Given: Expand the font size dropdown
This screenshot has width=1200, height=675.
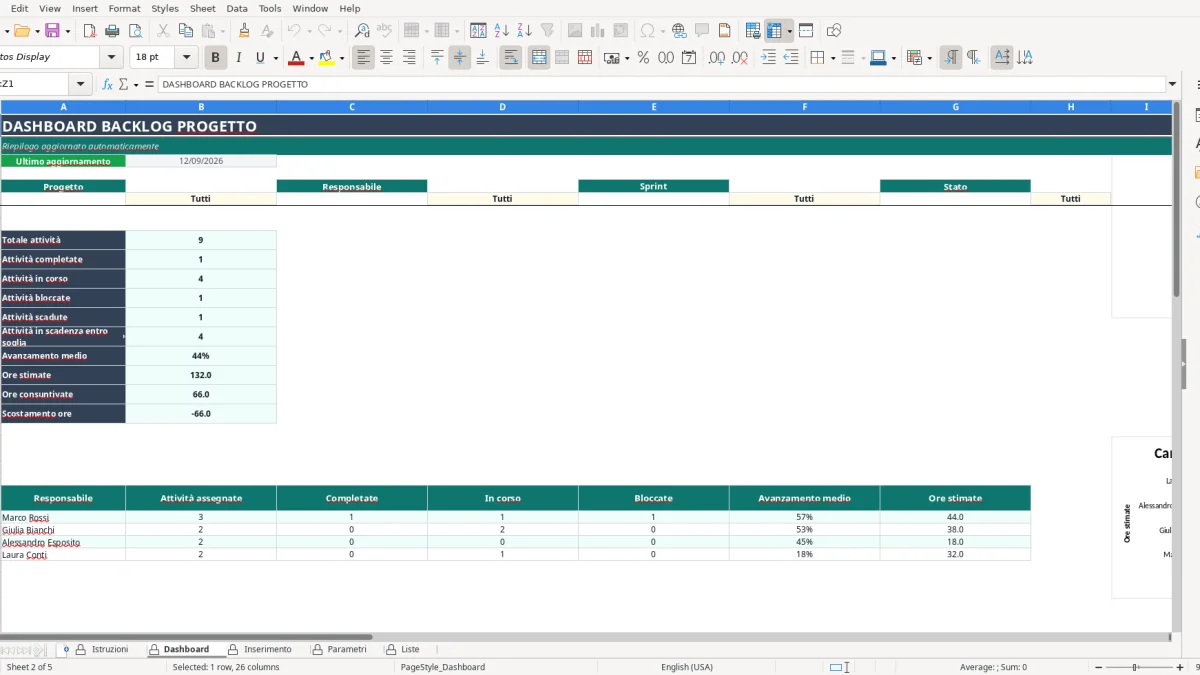Looking at the screenshot, I should pos(187,57).
